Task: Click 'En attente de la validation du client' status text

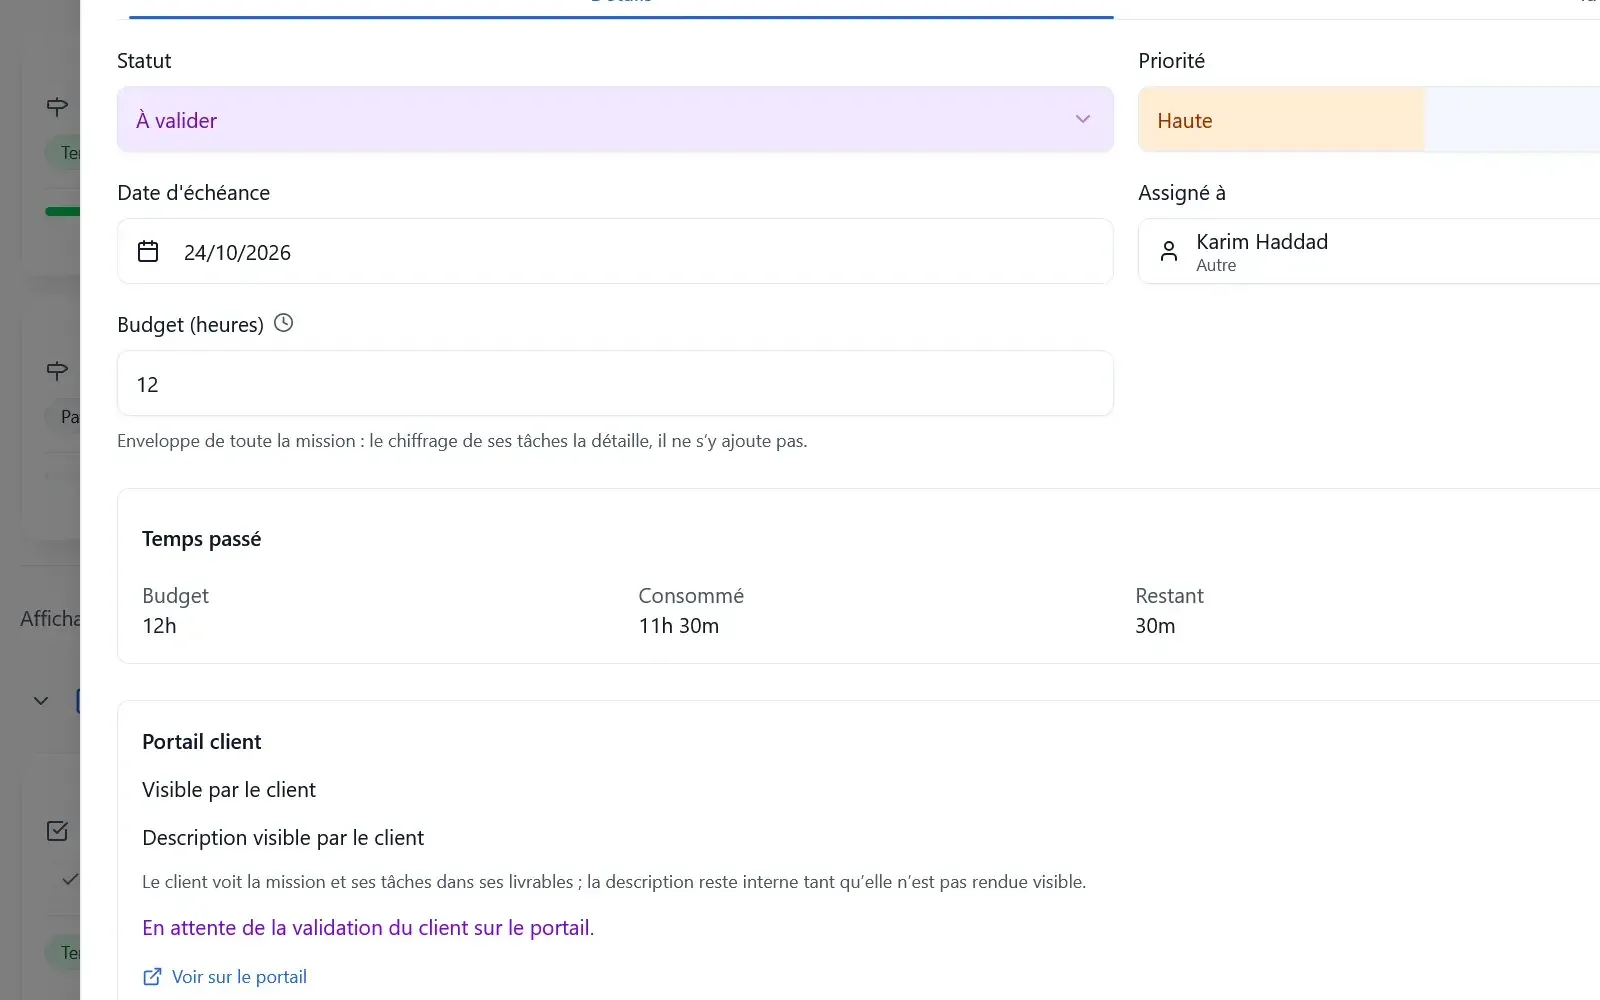Action: click(368, 928)
